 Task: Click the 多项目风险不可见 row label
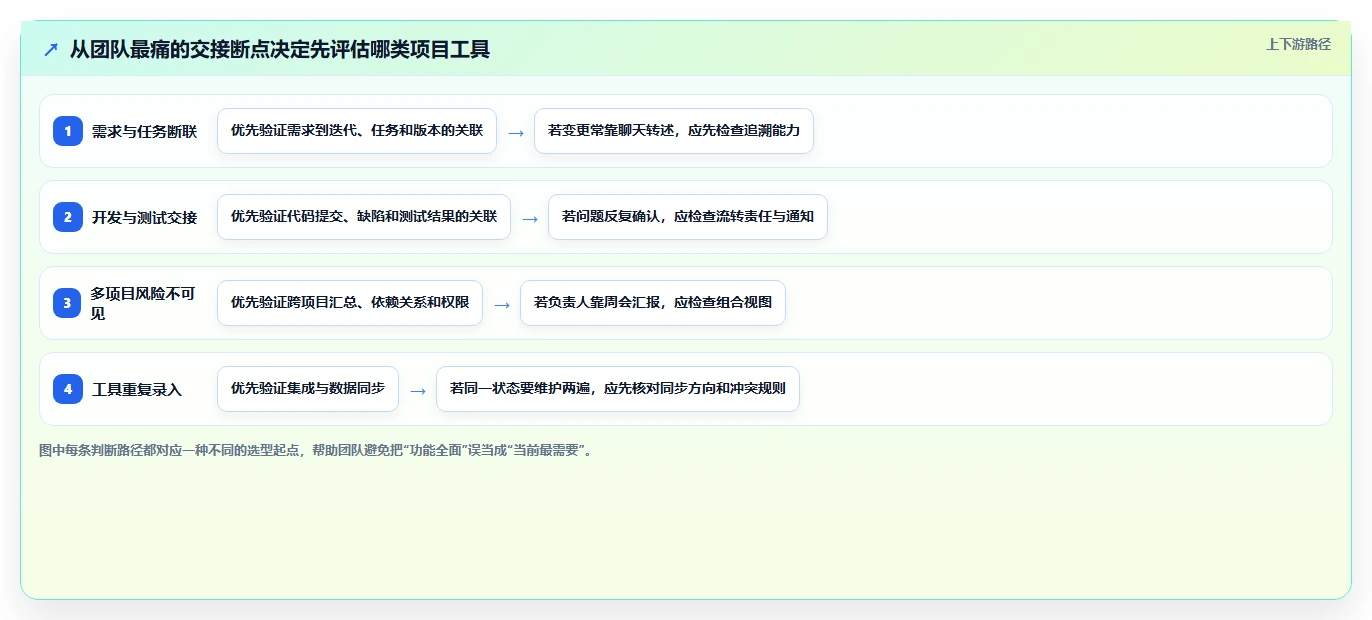click(144, 303)
